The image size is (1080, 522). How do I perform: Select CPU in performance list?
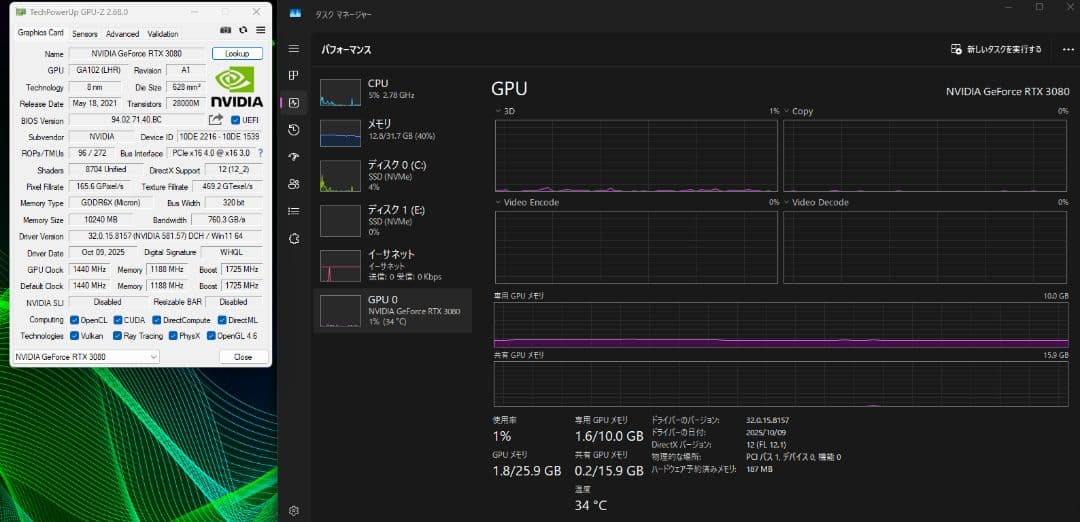[393, 92]
